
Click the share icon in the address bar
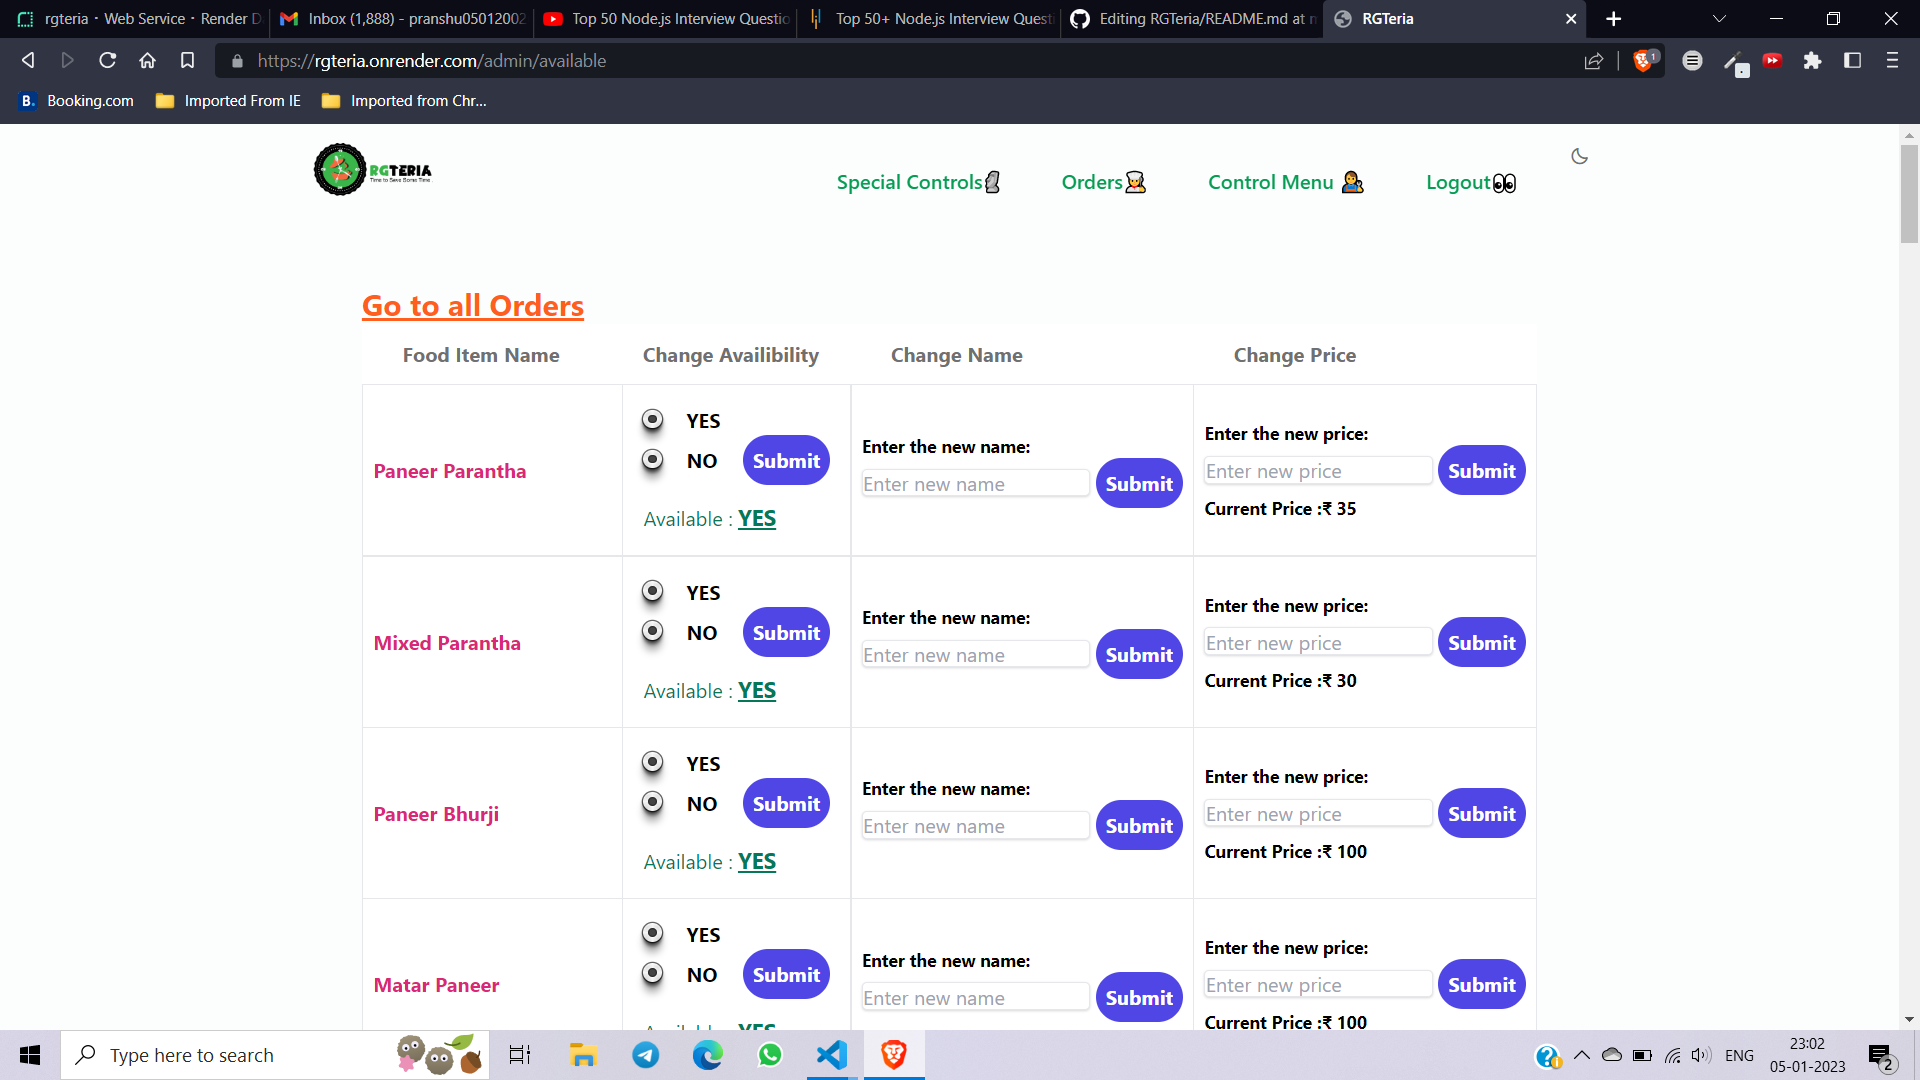coord(1592,61)
